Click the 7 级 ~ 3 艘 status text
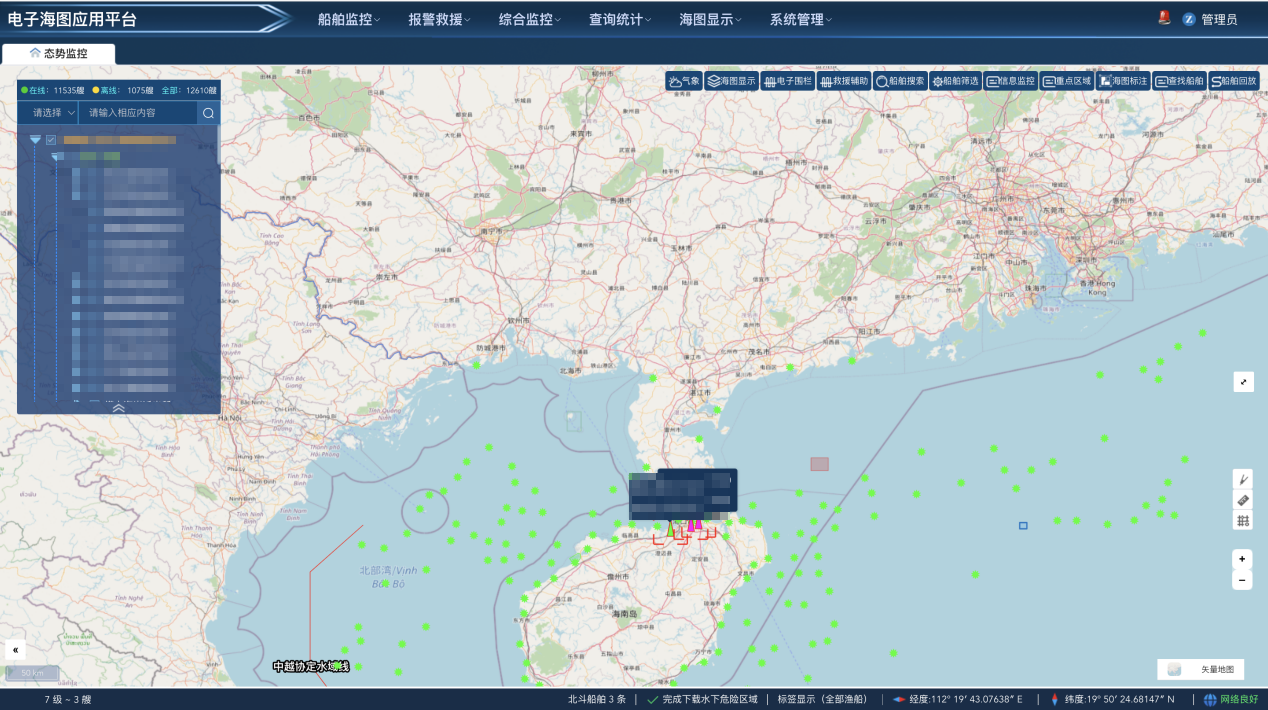1268x710 pixels. click(67, 699)
